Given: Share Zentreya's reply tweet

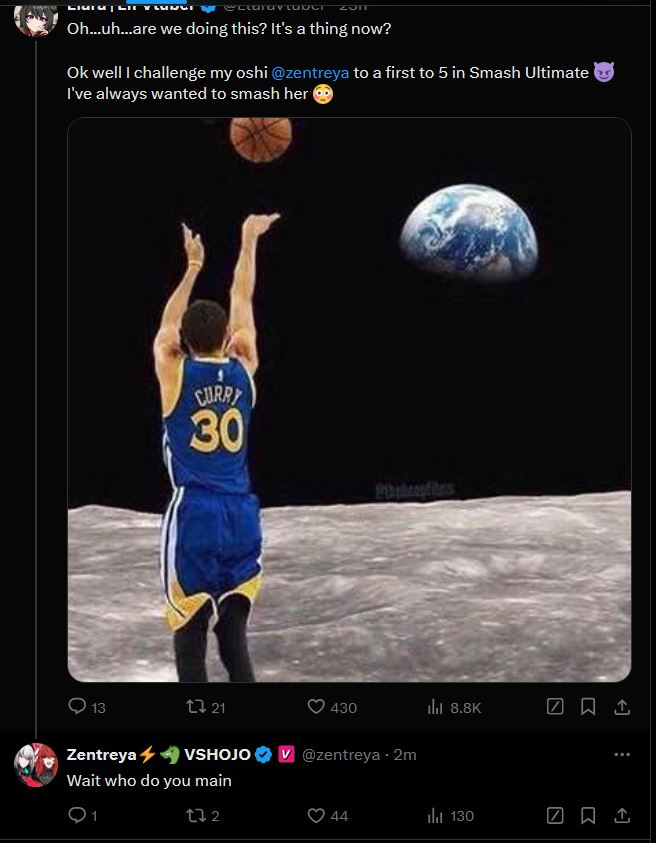Looking at the screenshot, I should [621, 815].
